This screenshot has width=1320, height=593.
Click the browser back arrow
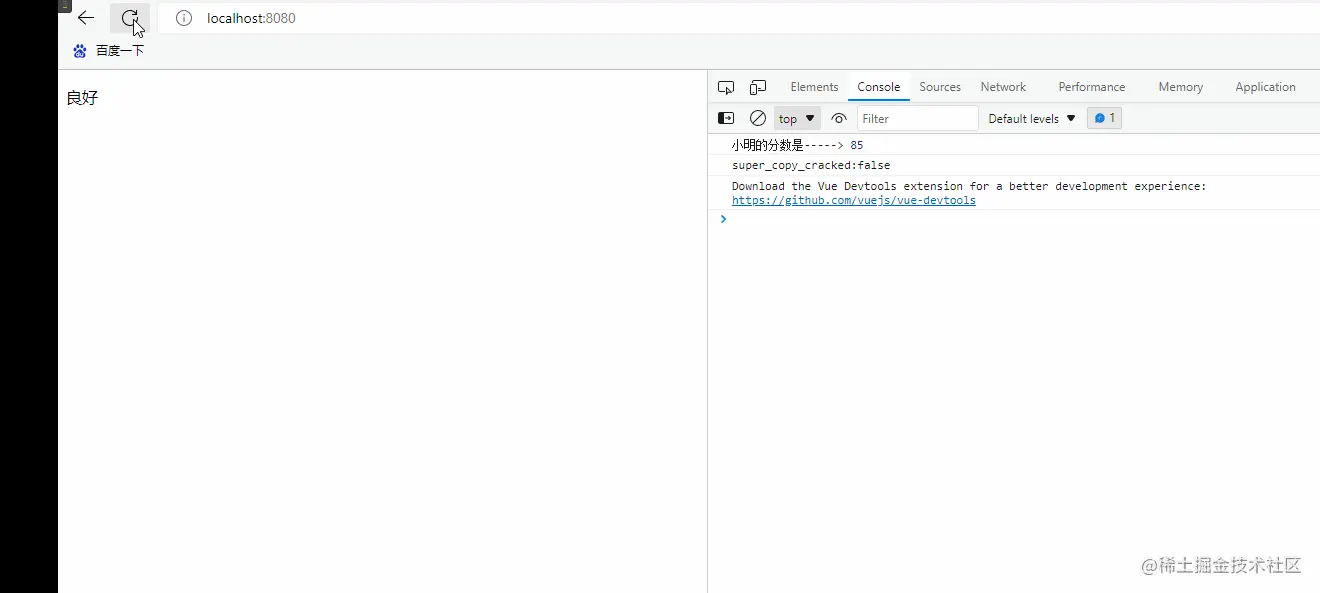(86, 18)
